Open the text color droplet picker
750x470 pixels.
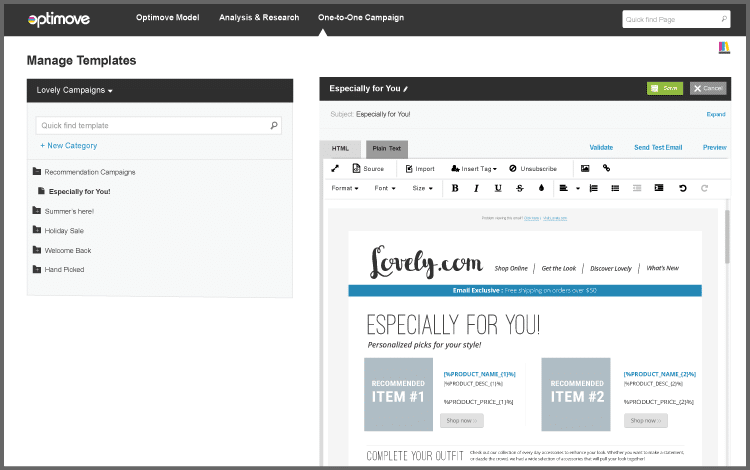(x=541, y=188)
